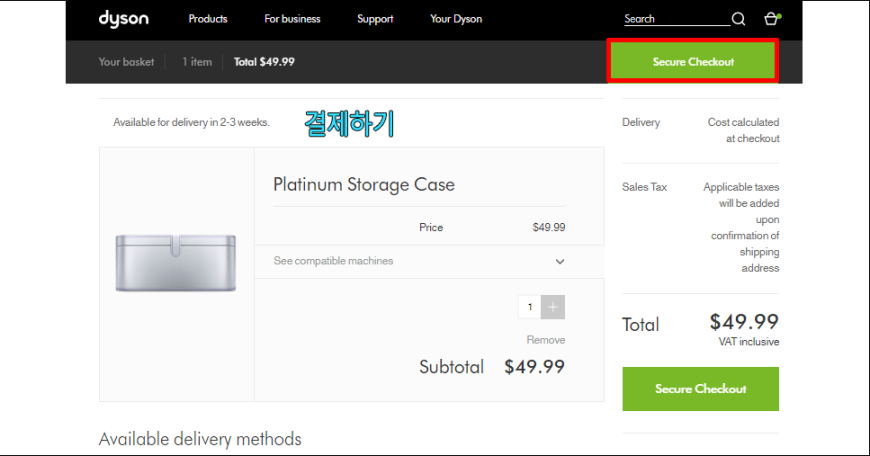This screenshot has height=456, width=870.
Task: Click the lower Secure Checkout button
Action: pyautogui.click(x=700, y=389)
